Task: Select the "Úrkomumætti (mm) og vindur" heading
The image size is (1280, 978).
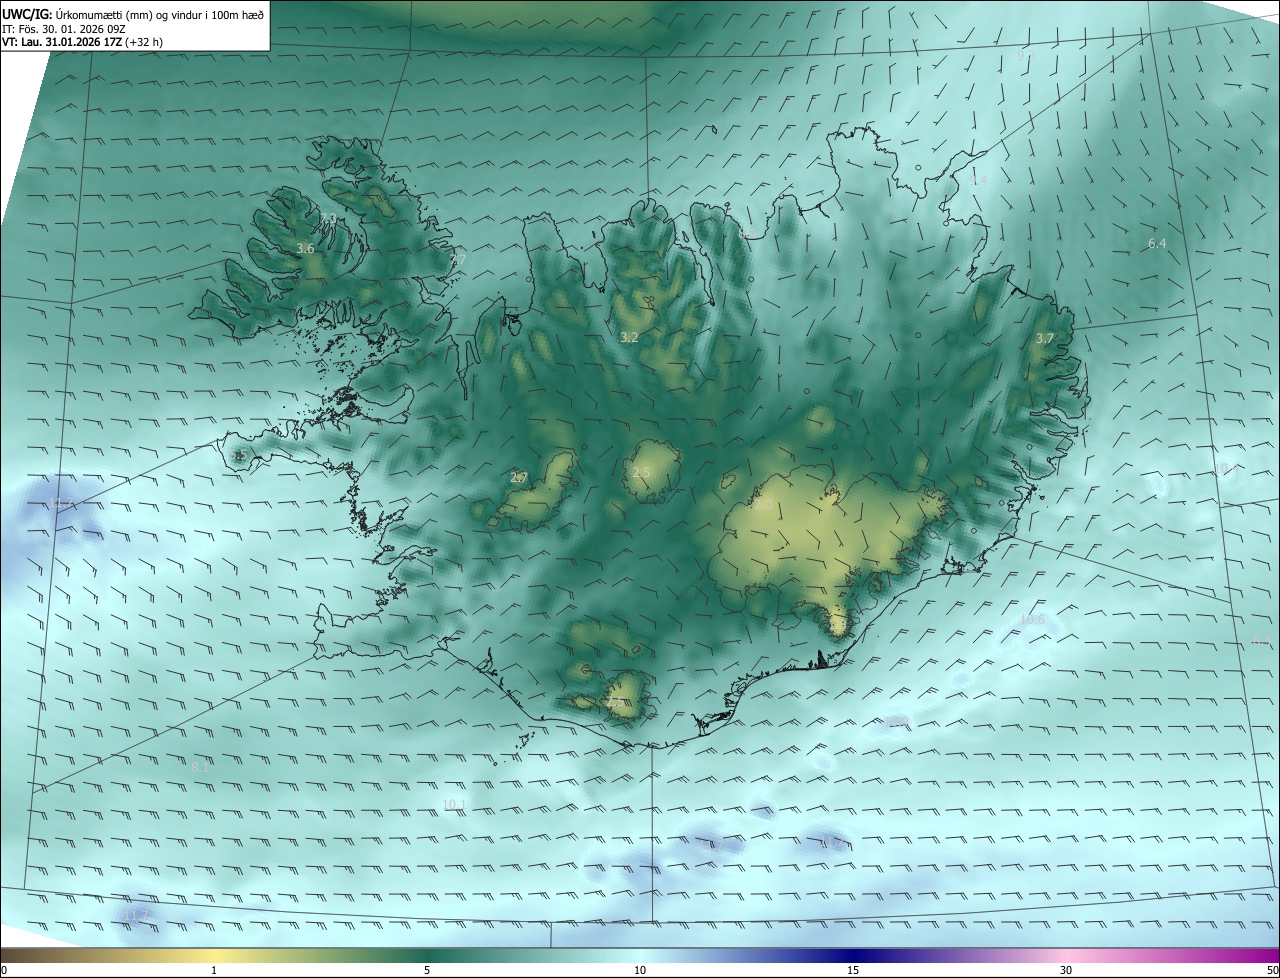Action: [x=129, y=14]
